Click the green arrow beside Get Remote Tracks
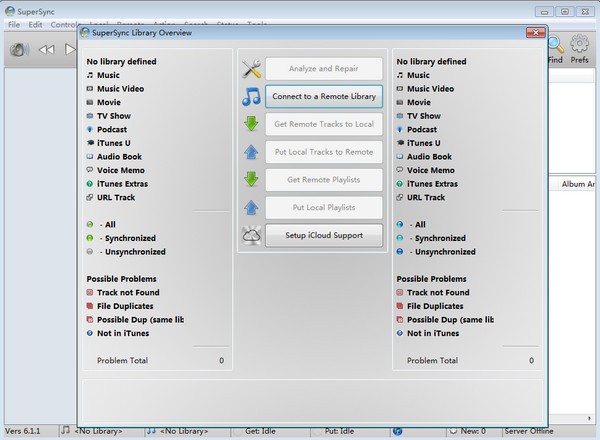Screen dimensions: 600x440 point(251,124)
